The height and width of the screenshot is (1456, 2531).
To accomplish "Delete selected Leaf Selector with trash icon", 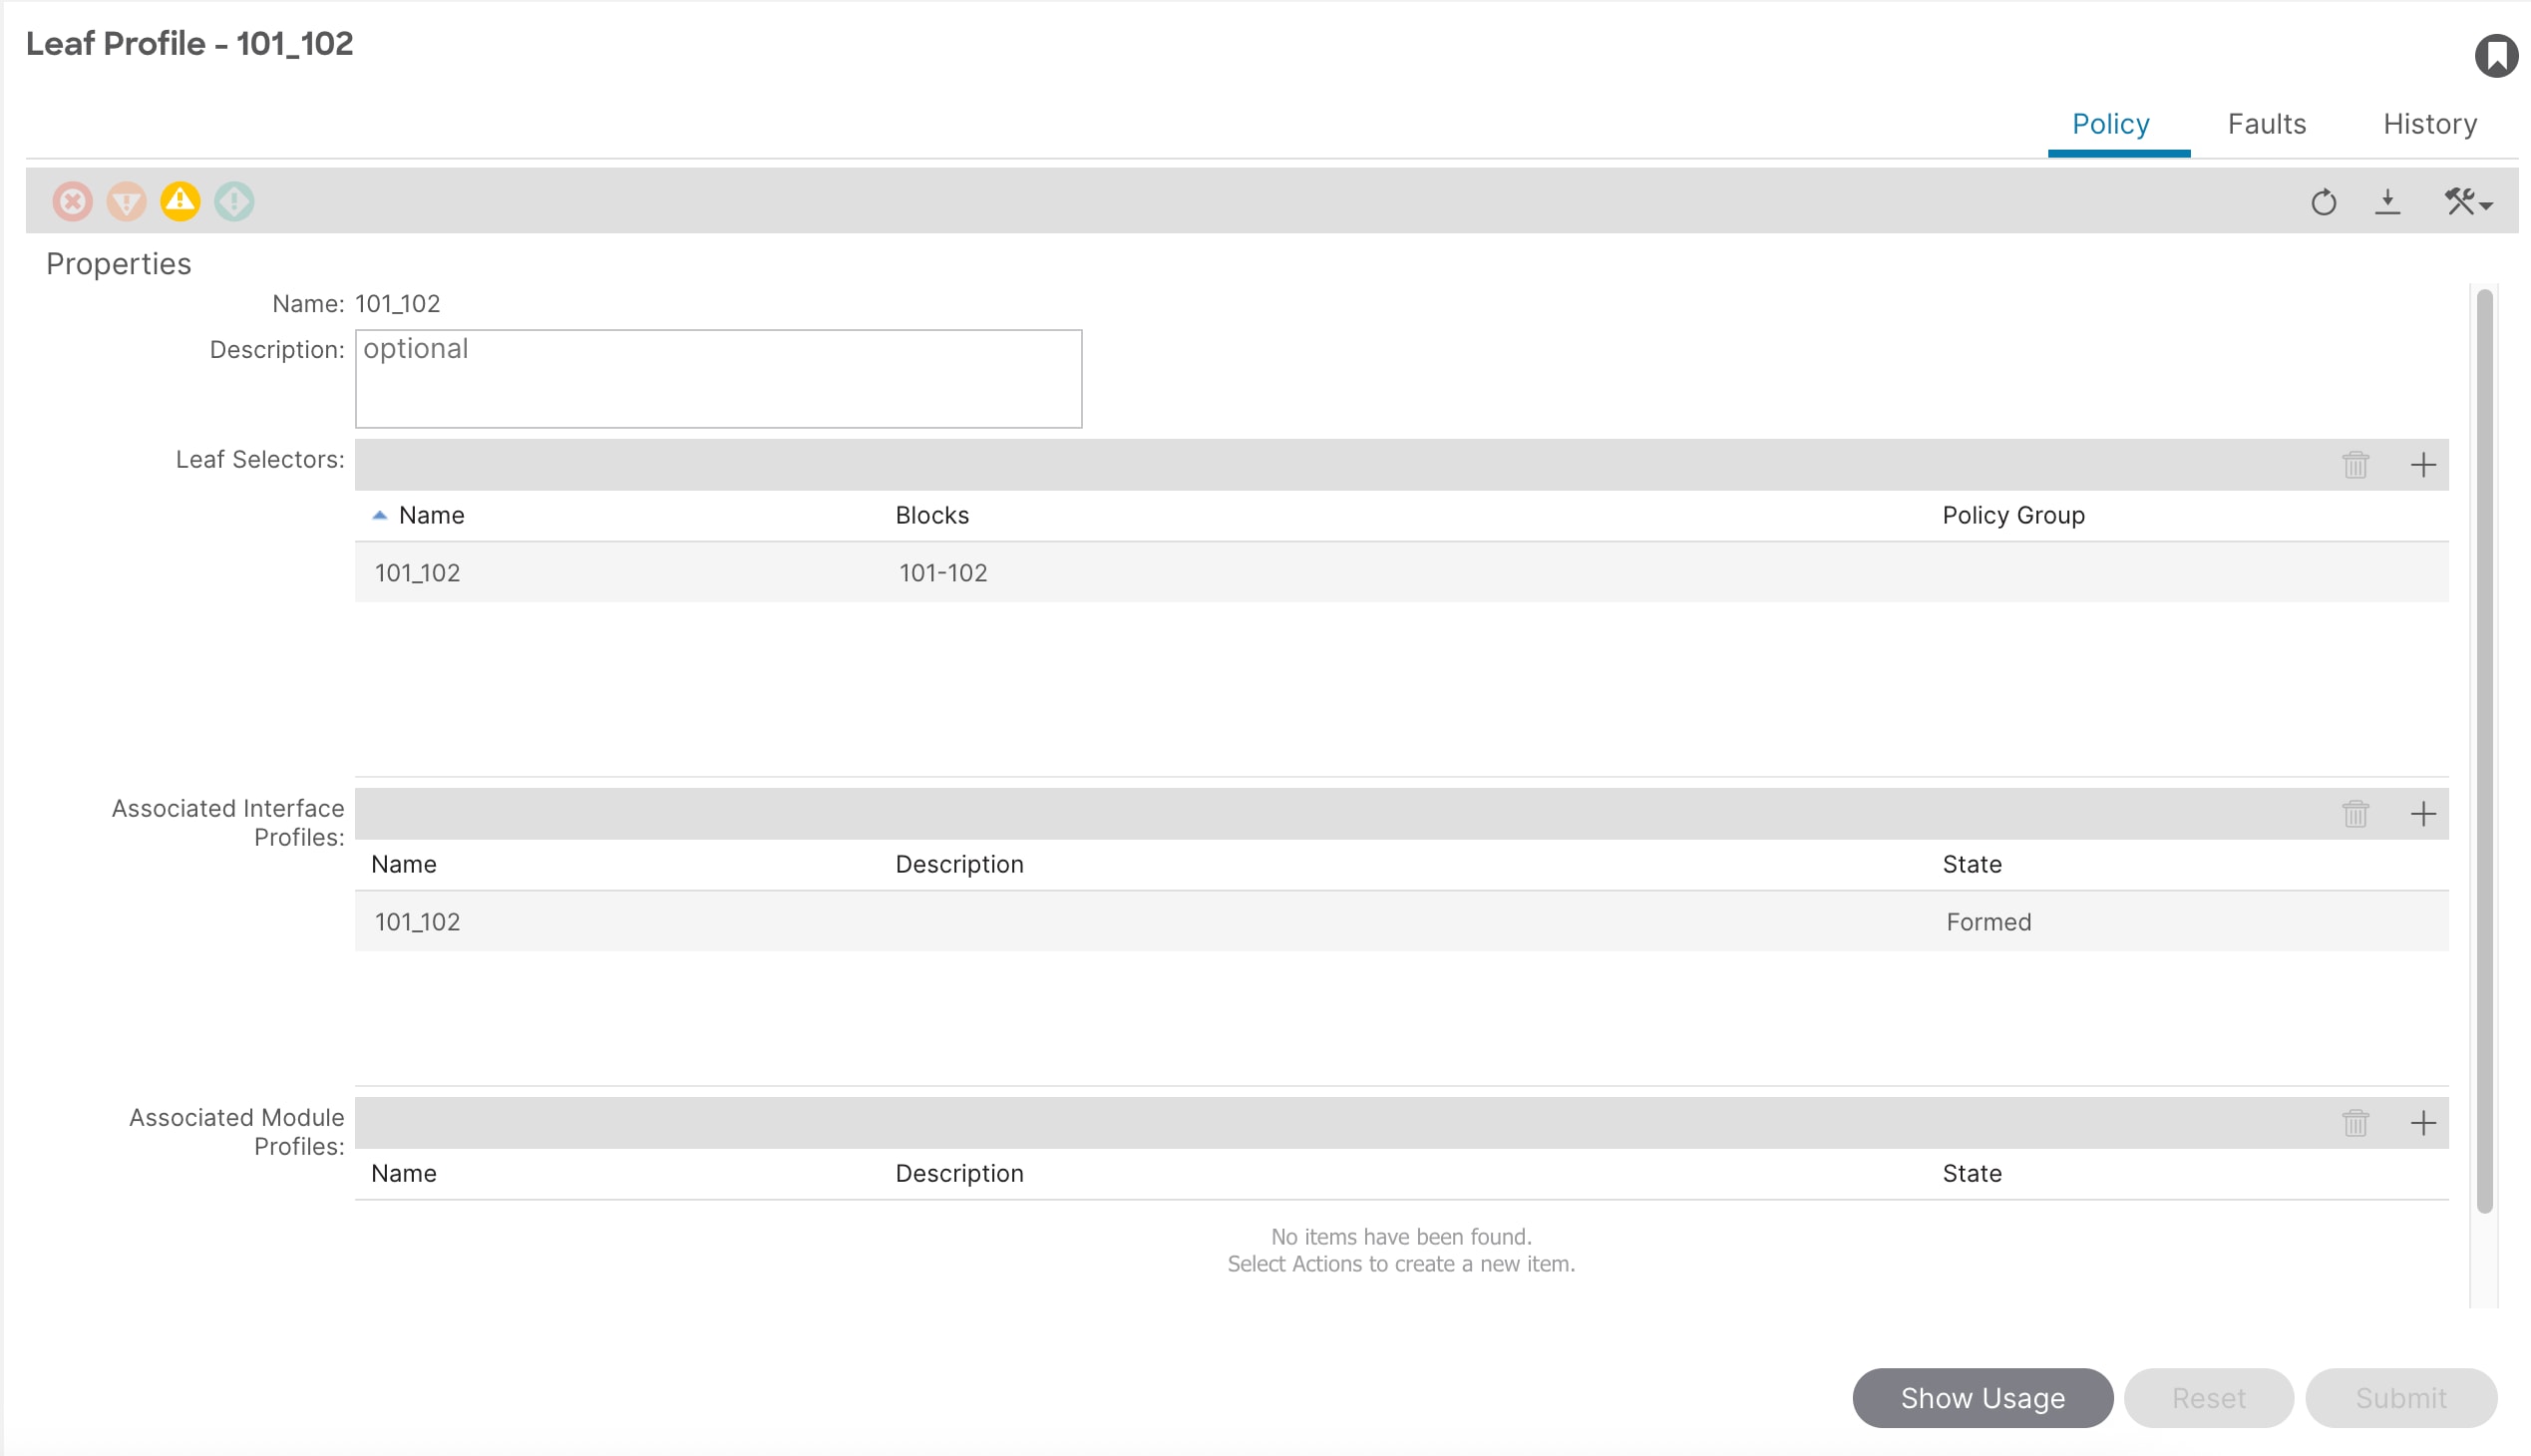I will point(2355,465).
